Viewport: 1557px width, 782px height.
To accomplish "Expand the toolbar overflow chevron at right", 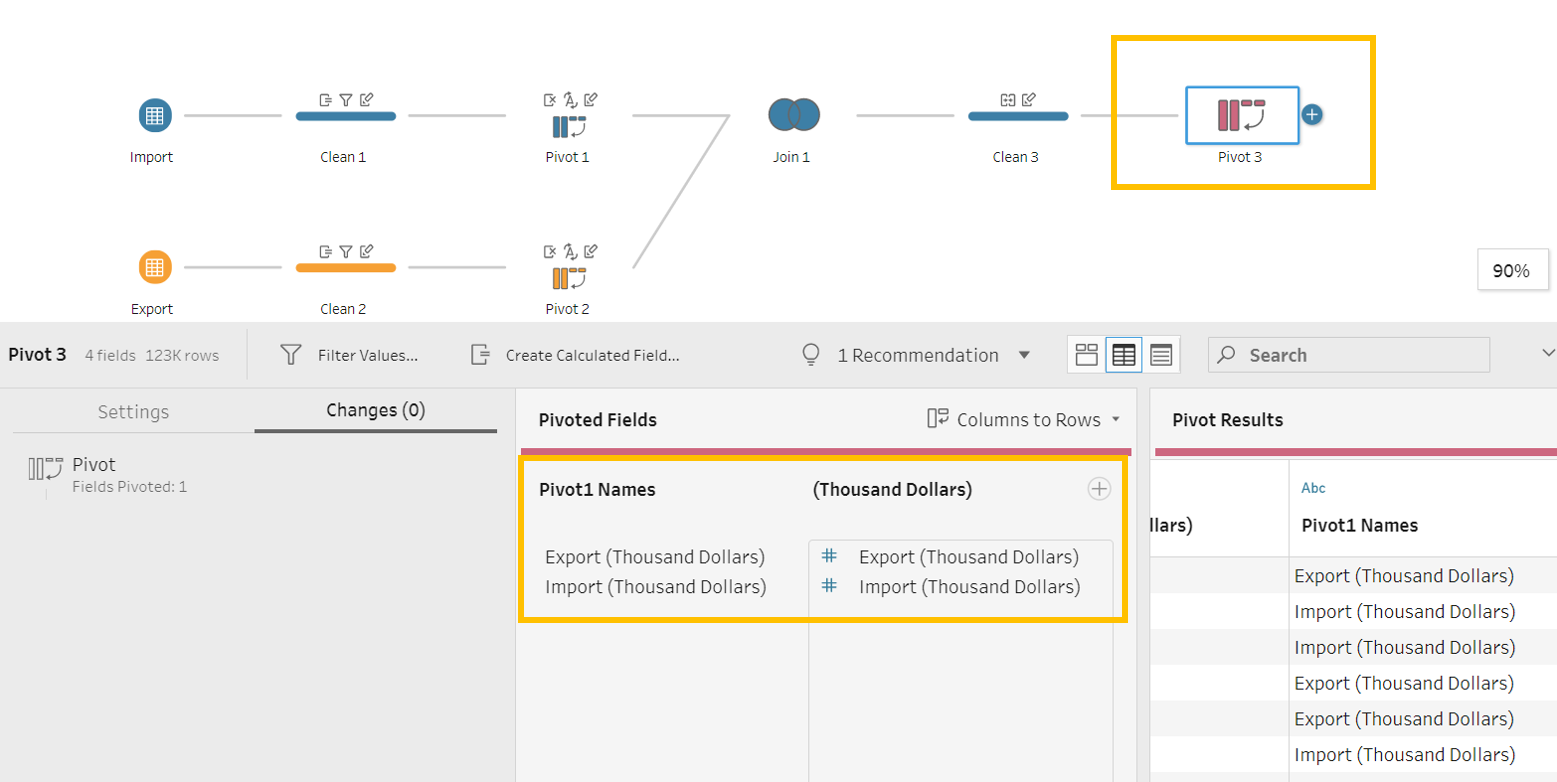I will (1548, 353).
